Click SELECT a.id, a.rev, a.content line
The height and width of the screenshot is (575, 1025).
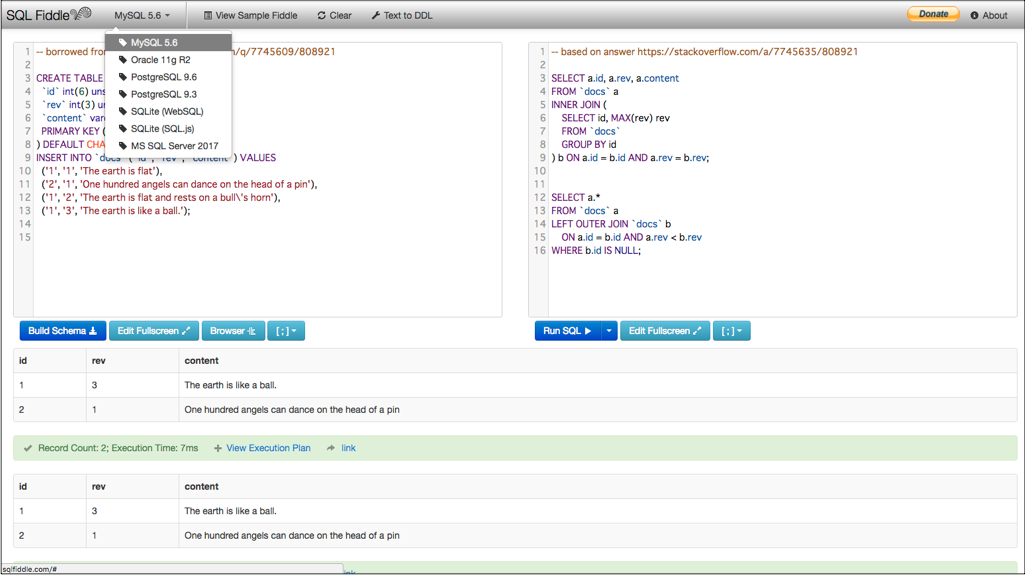click(x=615, y=78)
